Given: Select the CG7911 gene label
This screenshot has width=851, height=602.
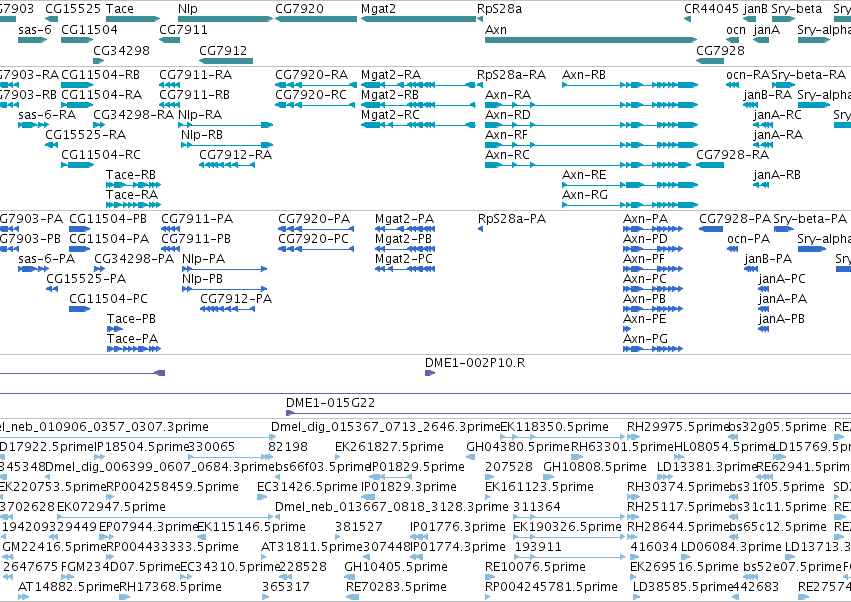Looking at the screenshot, I should [183, 30].
